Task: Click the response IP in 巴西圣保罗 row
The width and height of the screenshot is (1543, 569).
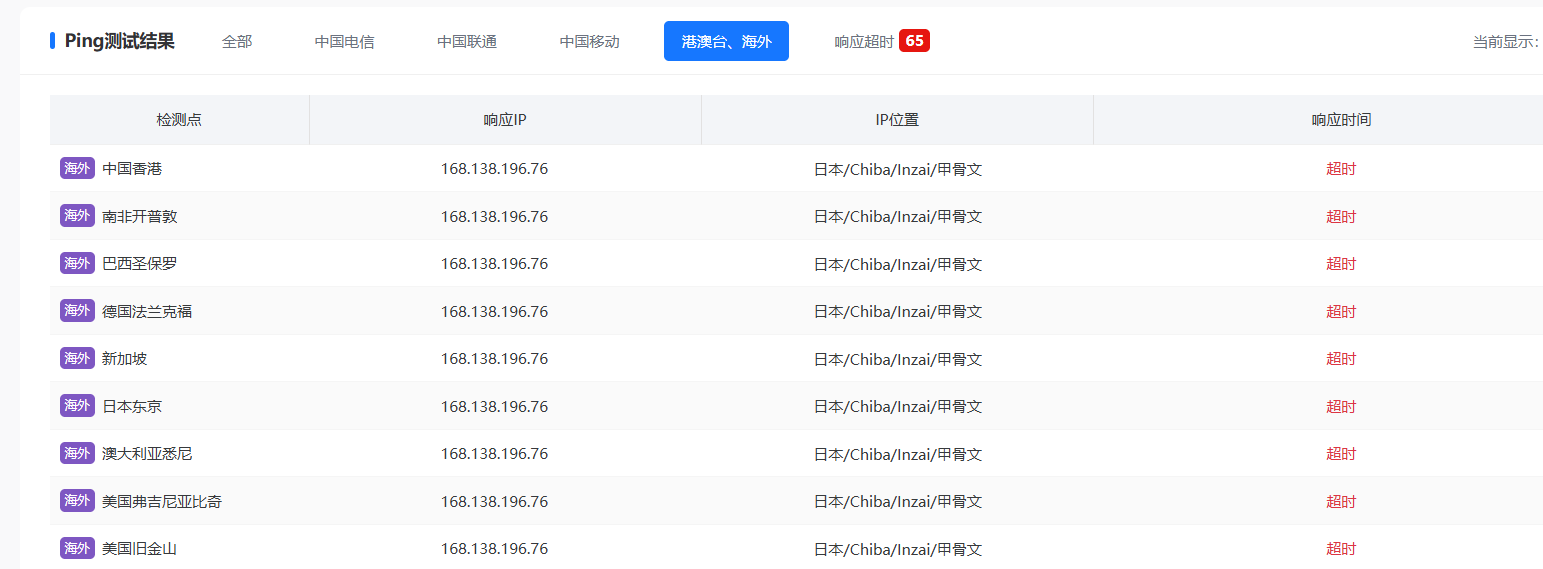Action: click(x=494, y=264)
